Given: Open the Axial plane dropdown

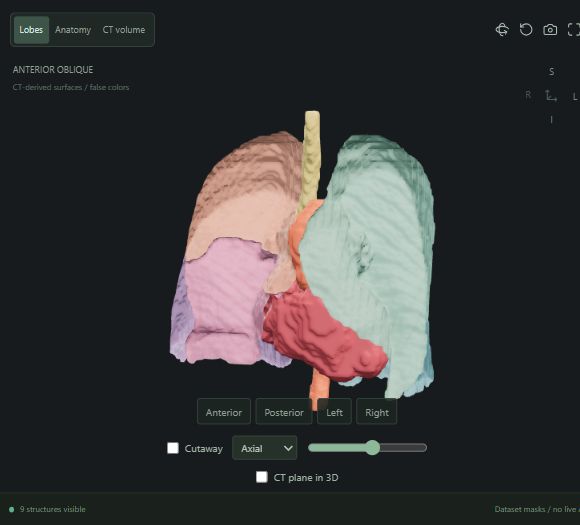Looking at the screenshot, I should pyautogui.click(x=264, y=448).
